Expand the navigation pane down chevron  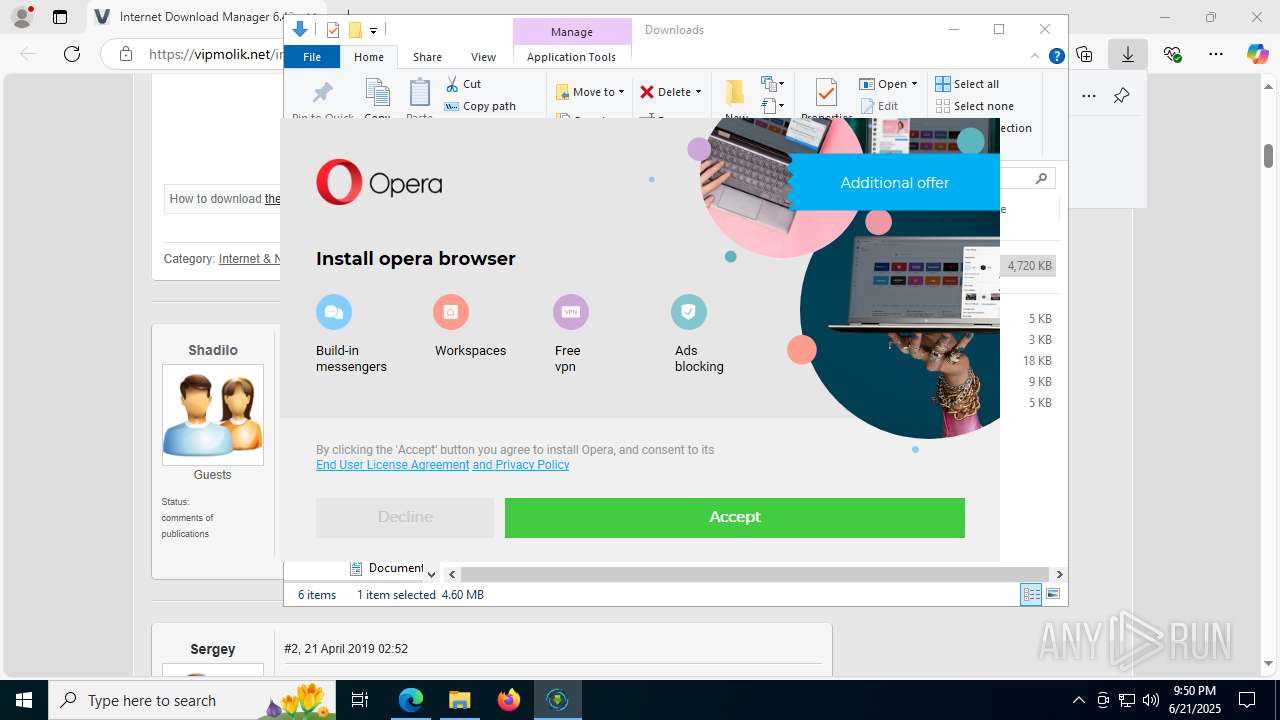(x=431, y=574)
